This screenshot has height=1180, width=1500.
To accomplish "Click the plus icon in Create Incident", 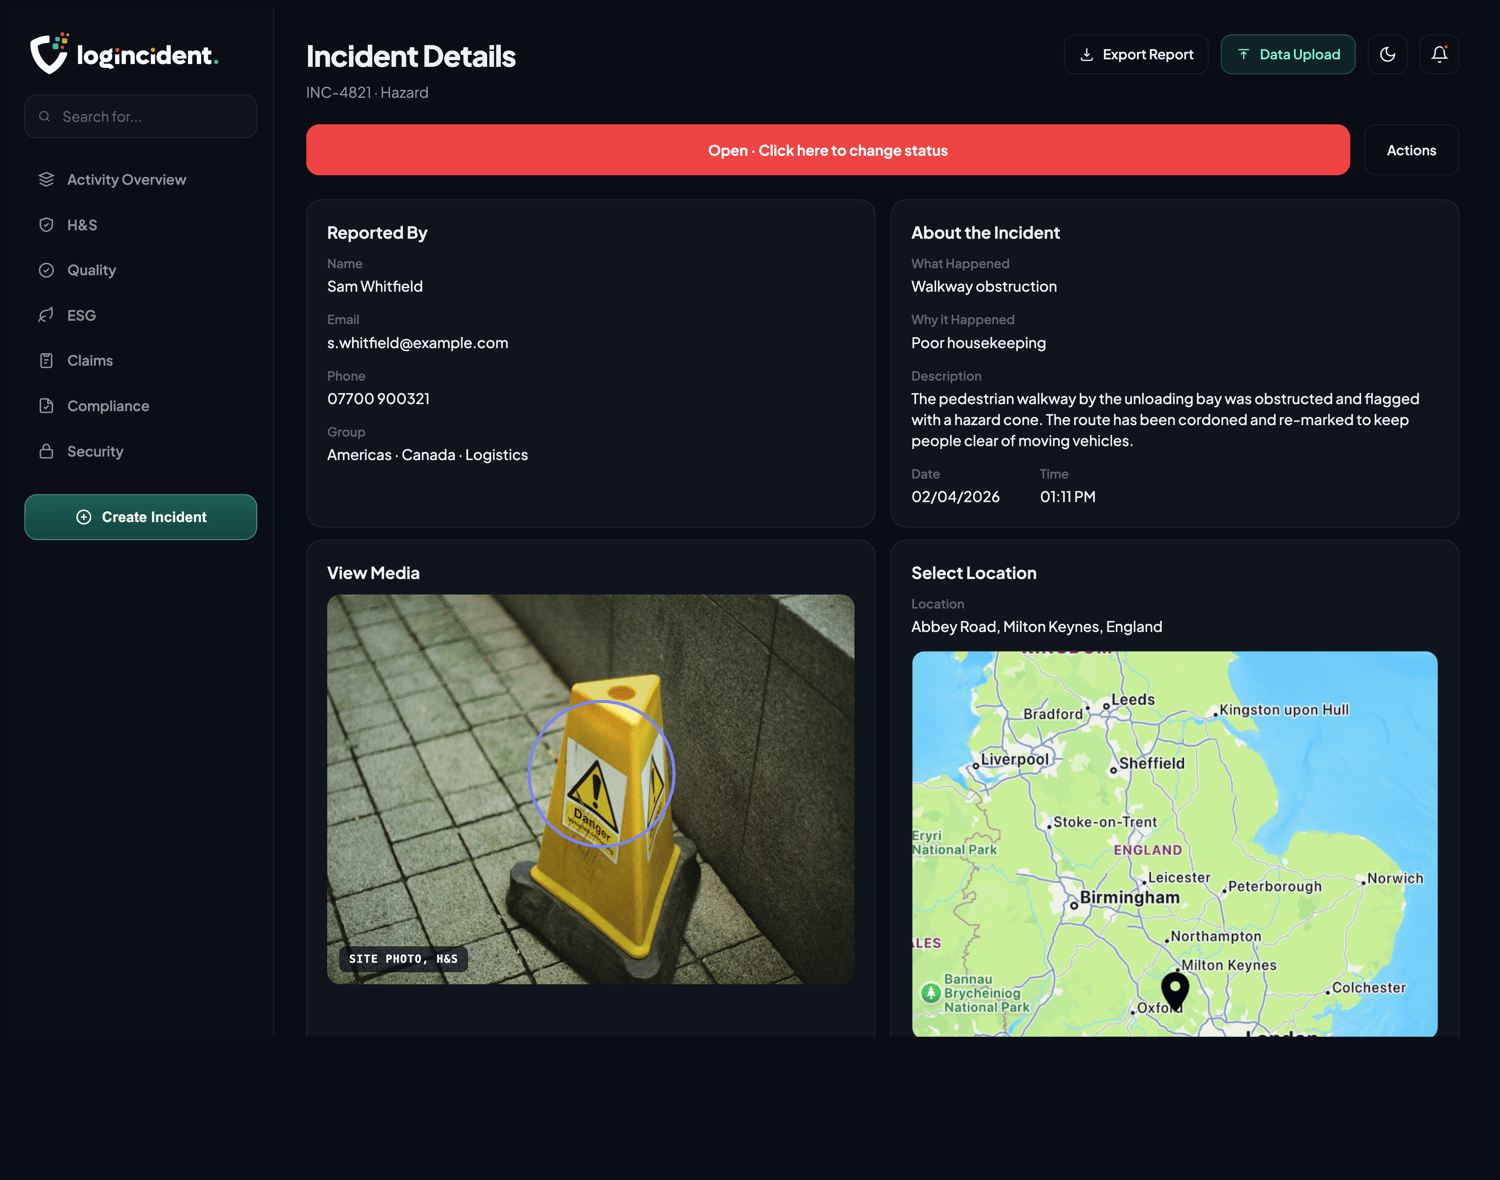I will click(x=84, y=517).
